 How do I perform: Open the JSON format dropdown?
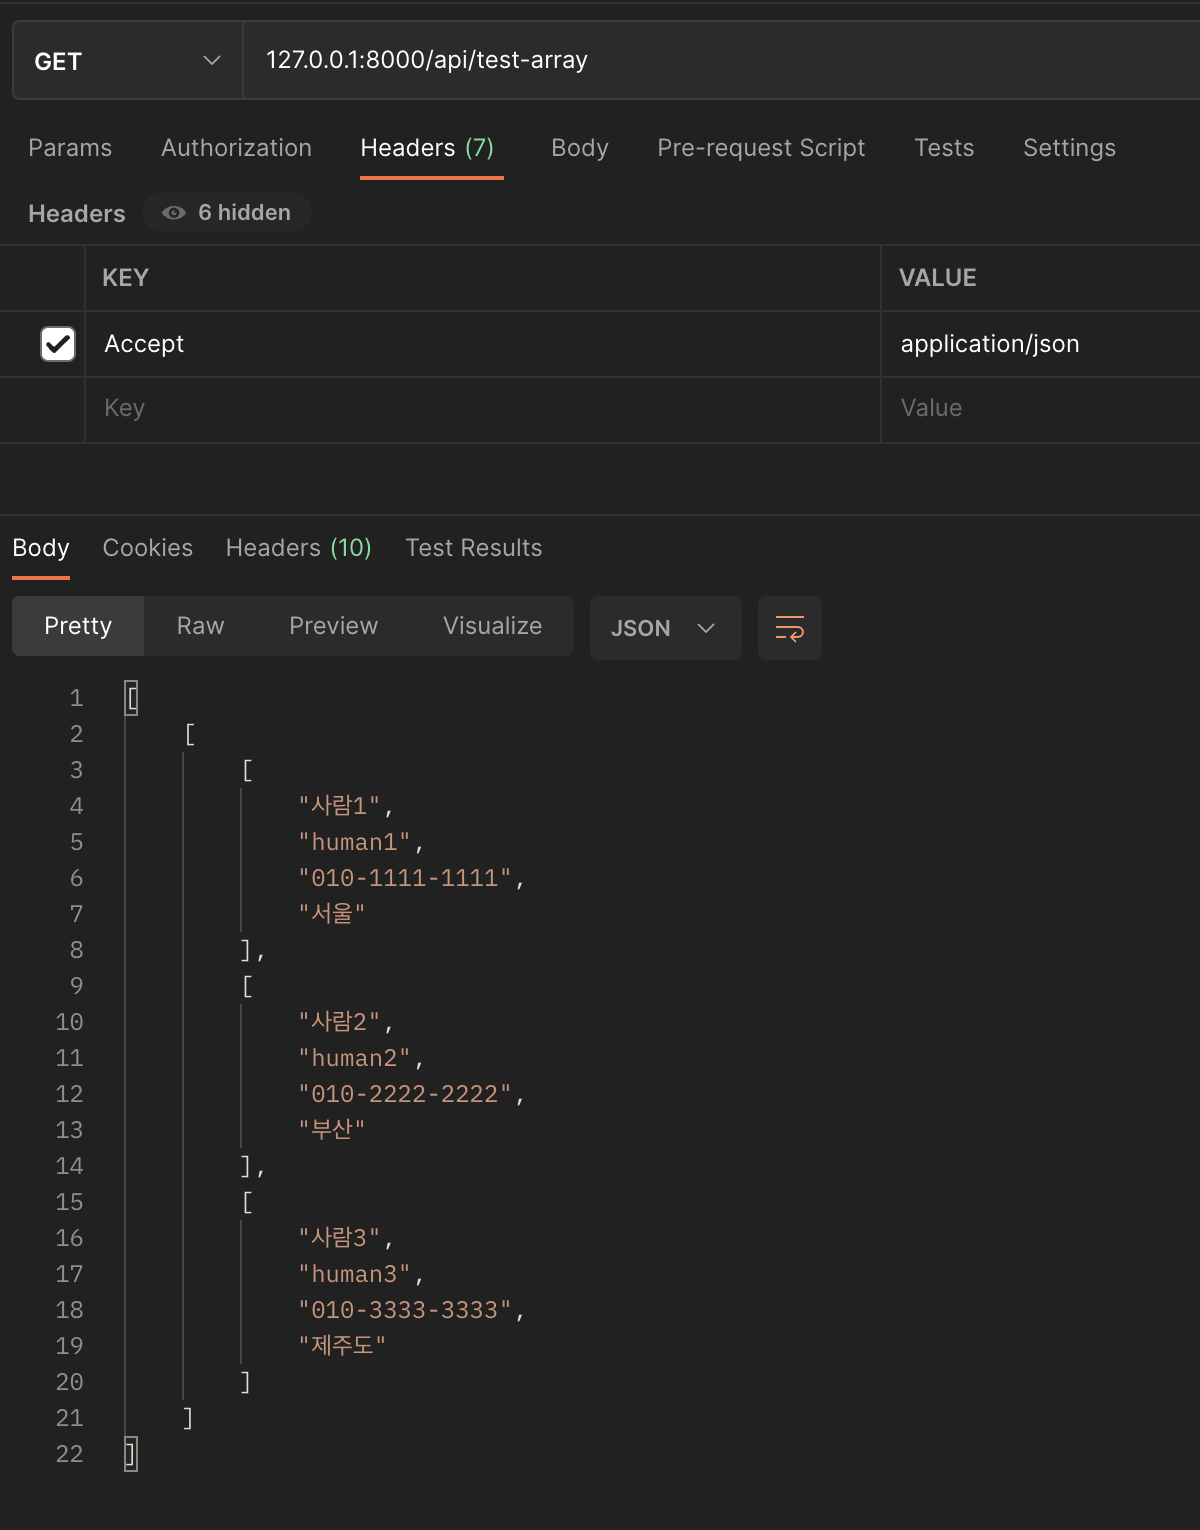coord(666,628)
